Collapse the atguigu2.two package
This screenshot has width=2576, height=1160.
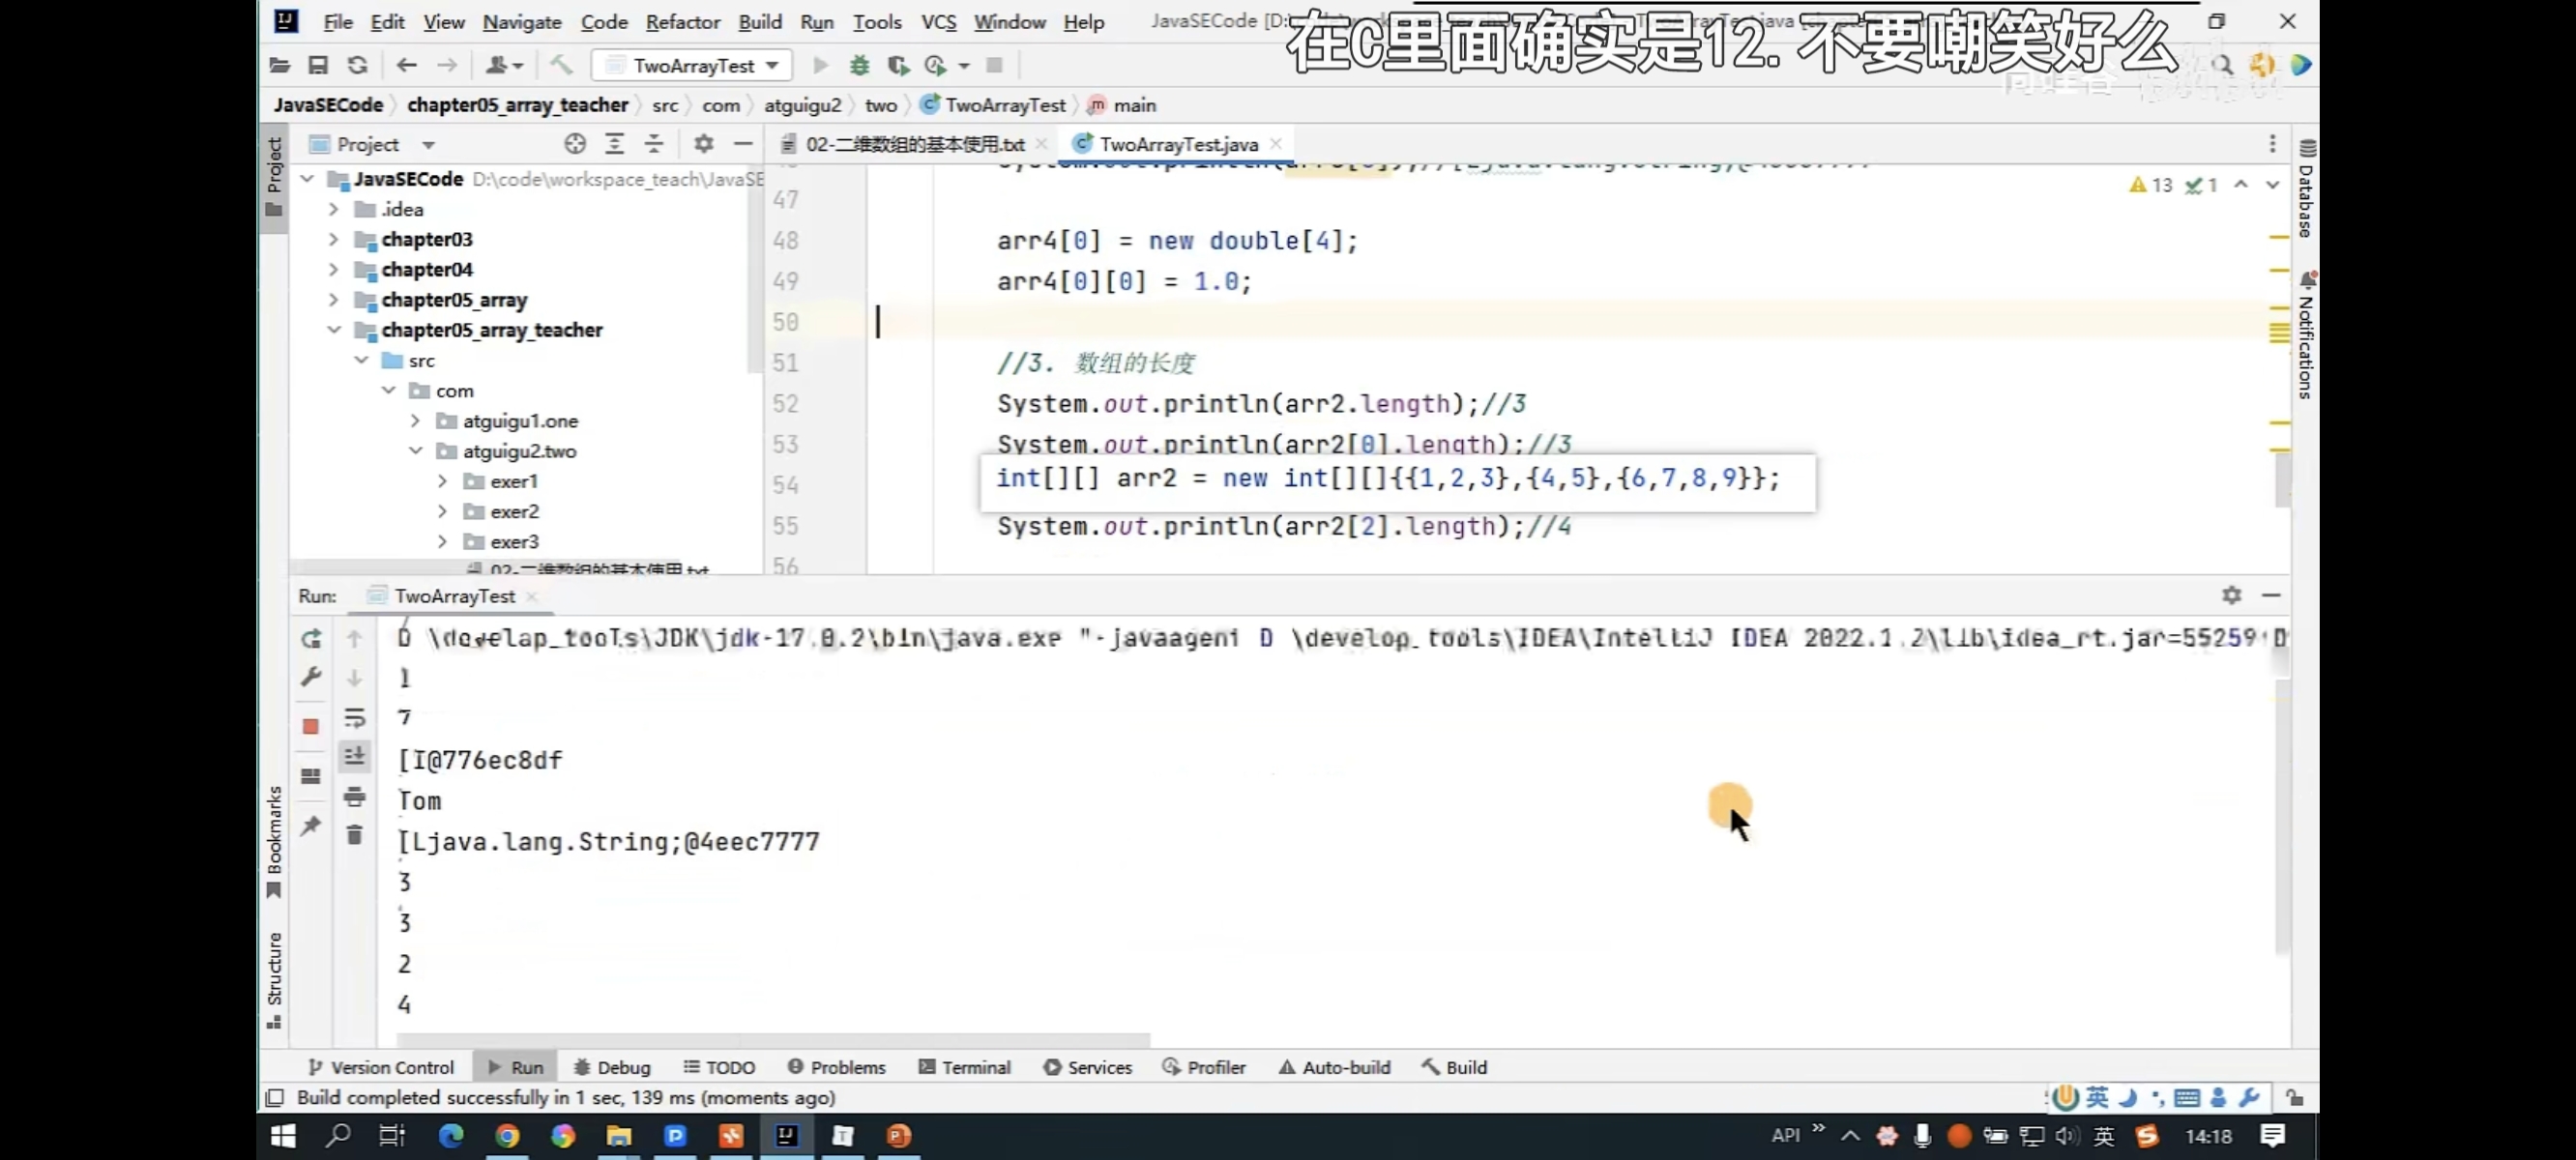[x=416, y=451]
